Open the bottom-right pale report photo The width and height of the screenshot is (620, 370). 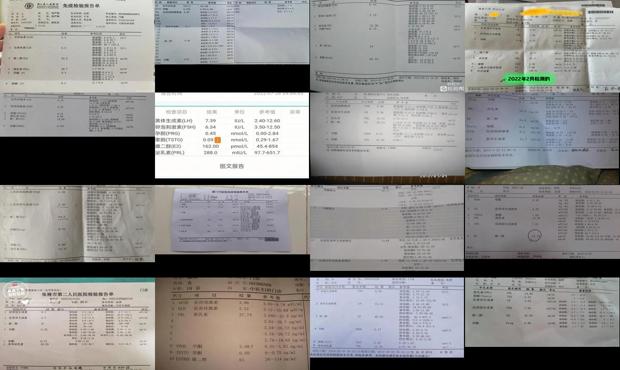click(x=542, y=312)
